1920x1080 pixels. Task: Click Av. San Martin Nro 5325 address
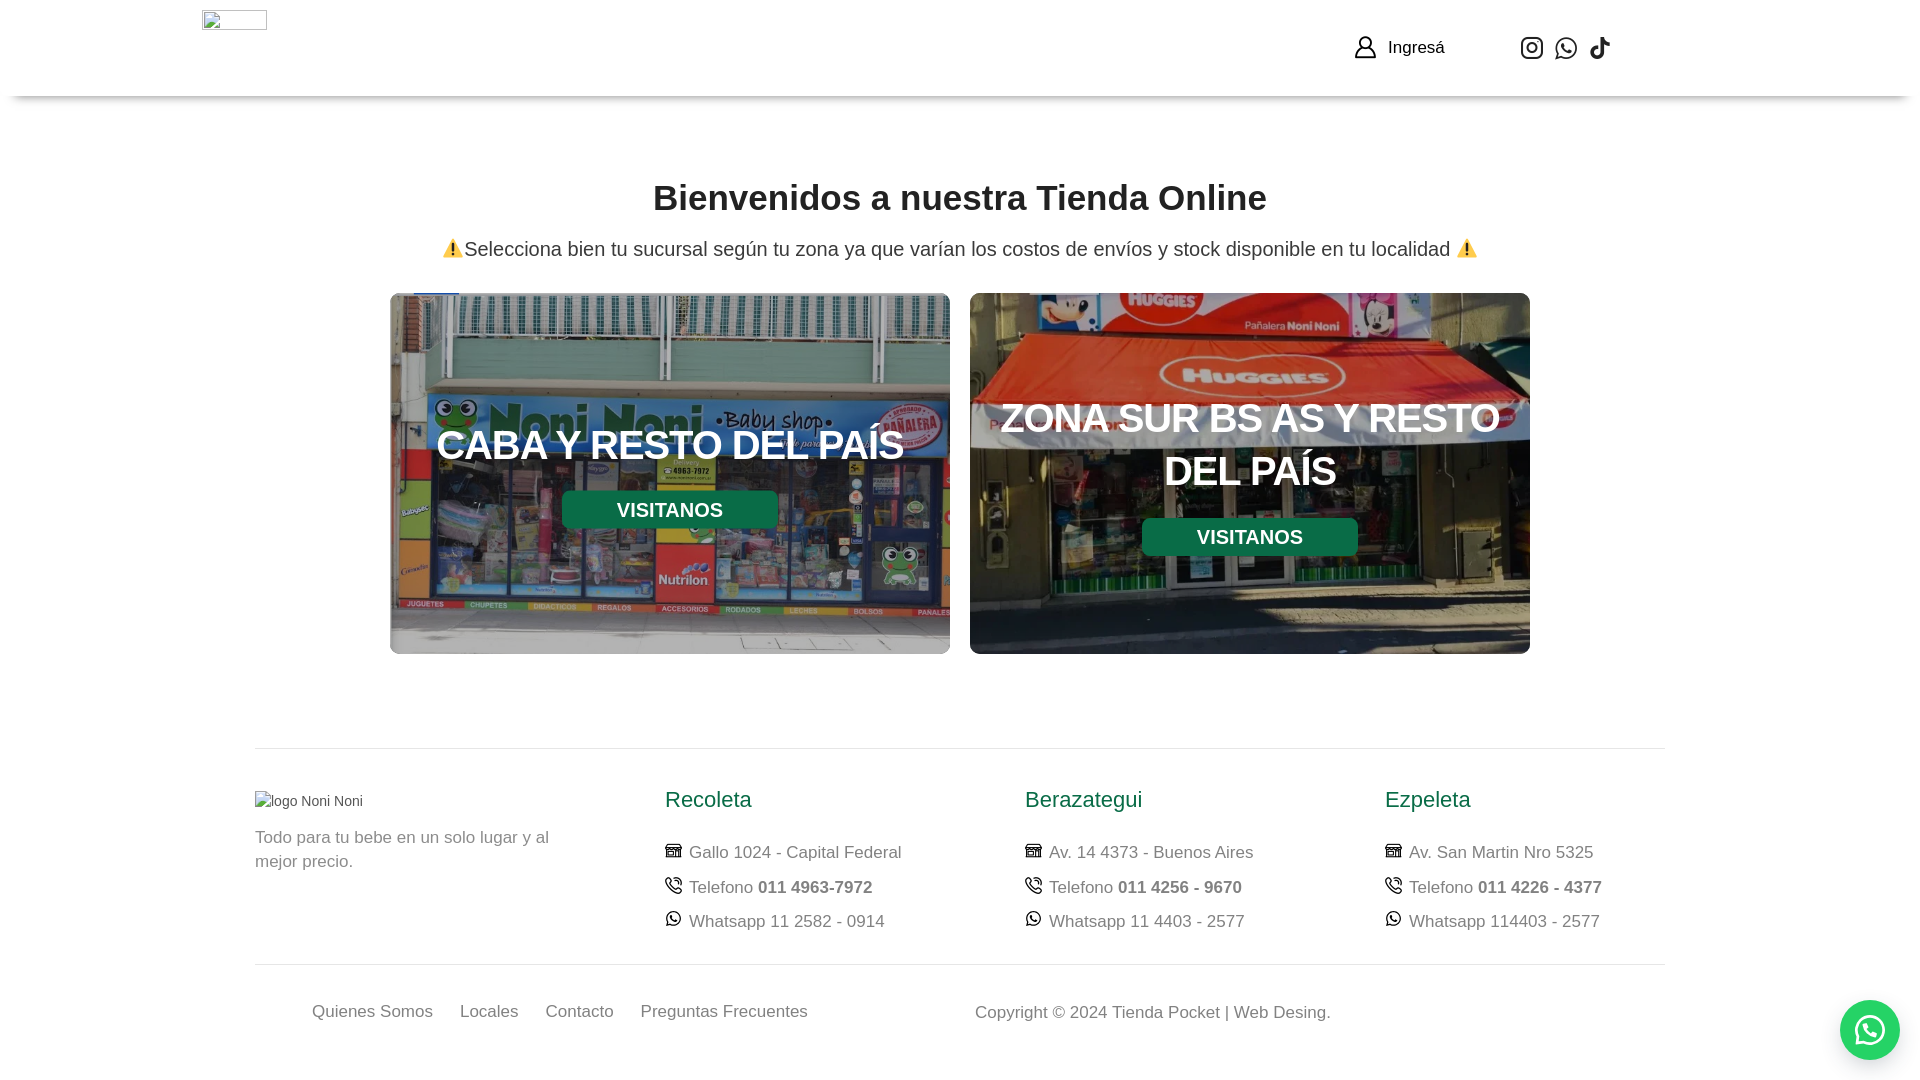pos(1501,853)
